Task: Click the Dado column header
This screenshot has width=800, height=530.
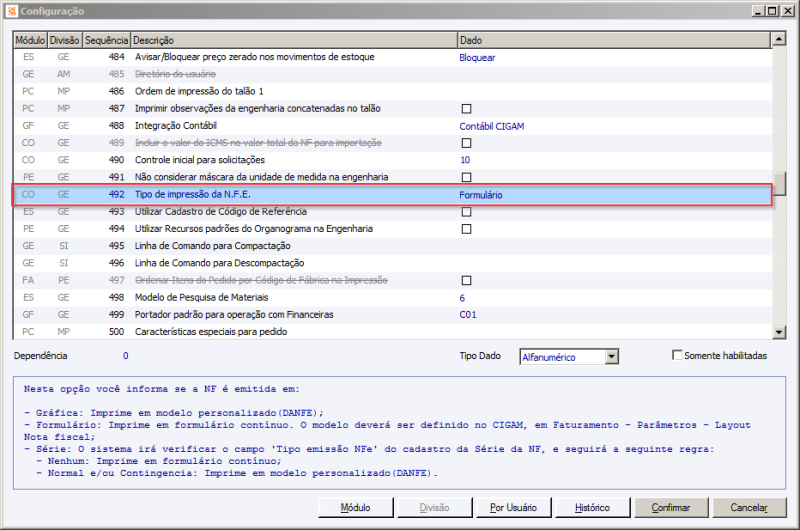Action: [x=614, y=40]
